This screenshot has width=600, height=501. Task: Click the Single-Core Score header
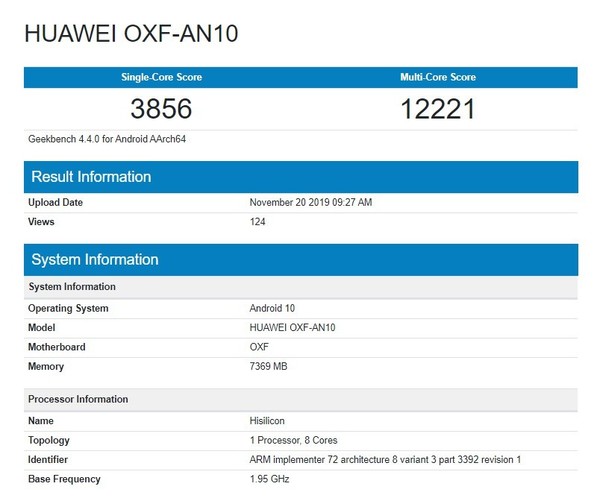point(161,77)
